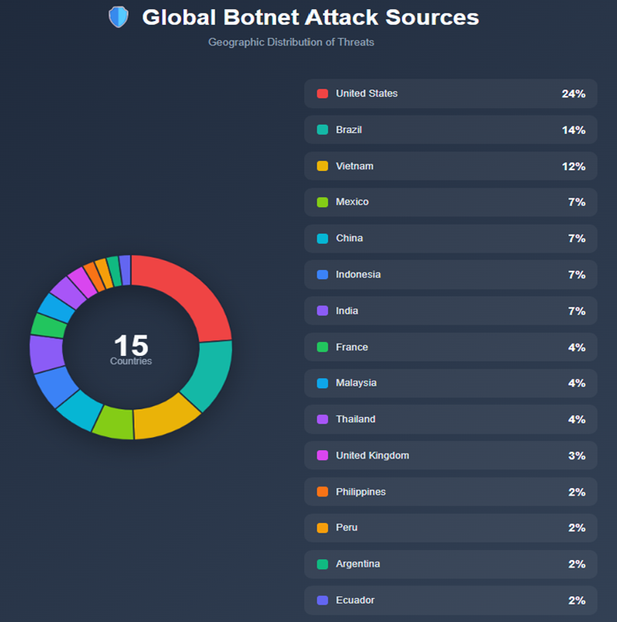
Task: Select the United Kingdom magenta swatch
Action: point(322,455)
